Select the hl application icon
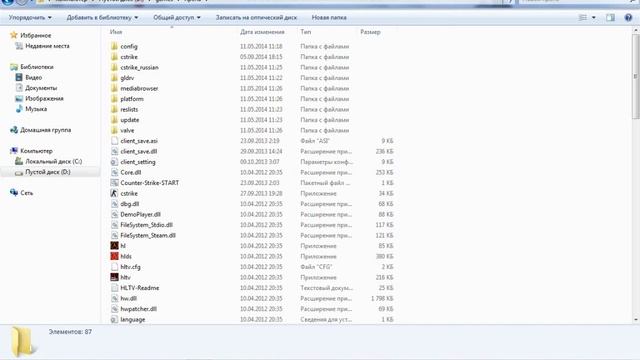 (114, 246)
